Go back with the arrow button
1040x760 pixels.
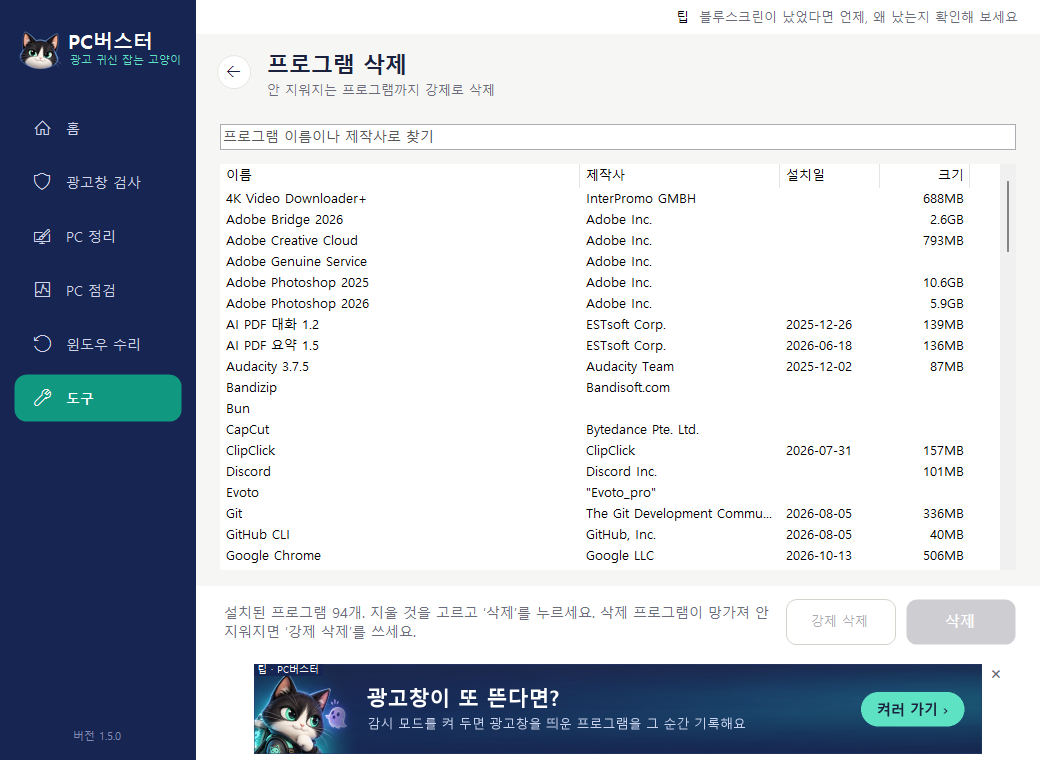pos(233,72)
